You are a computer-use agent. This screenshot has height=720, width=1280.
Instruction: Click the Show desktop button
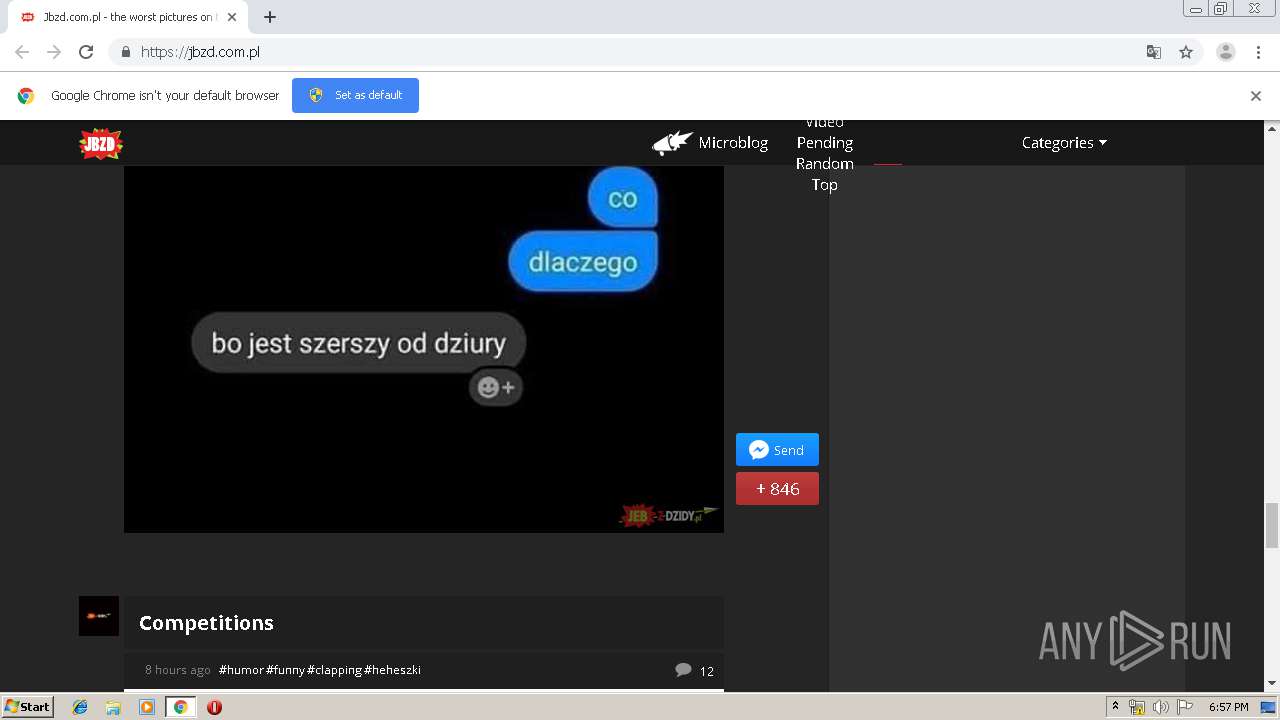(x=1270, y=707)
